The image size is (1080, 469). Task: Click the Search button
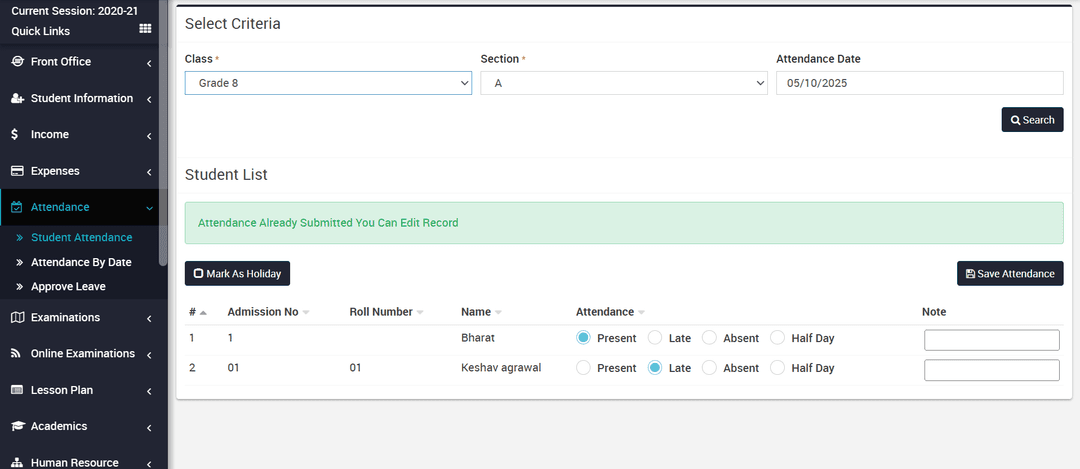(x=1032, y=120)
